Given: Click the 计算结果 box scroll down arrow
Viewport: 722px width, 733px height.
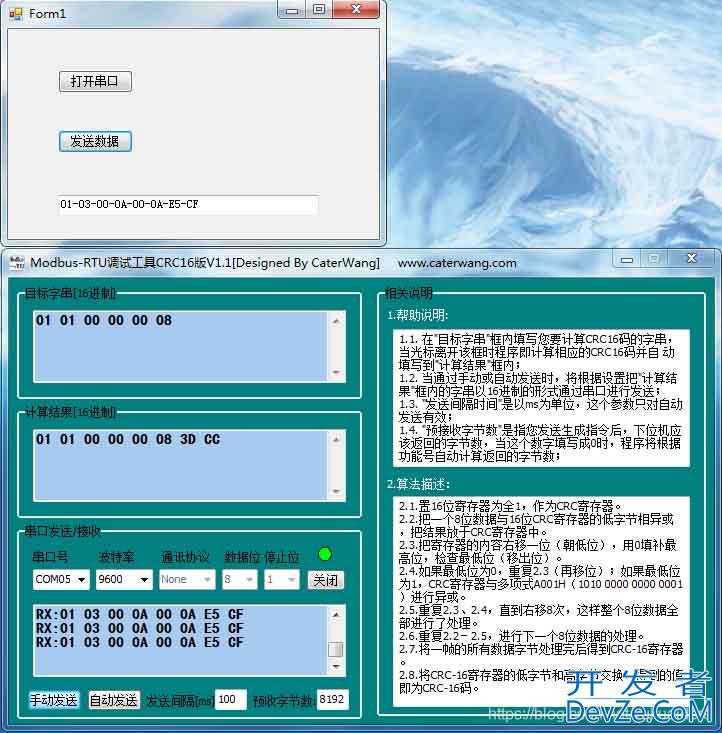Looking at the screenshot, I should pyautogui.click(x=336, y=491).
